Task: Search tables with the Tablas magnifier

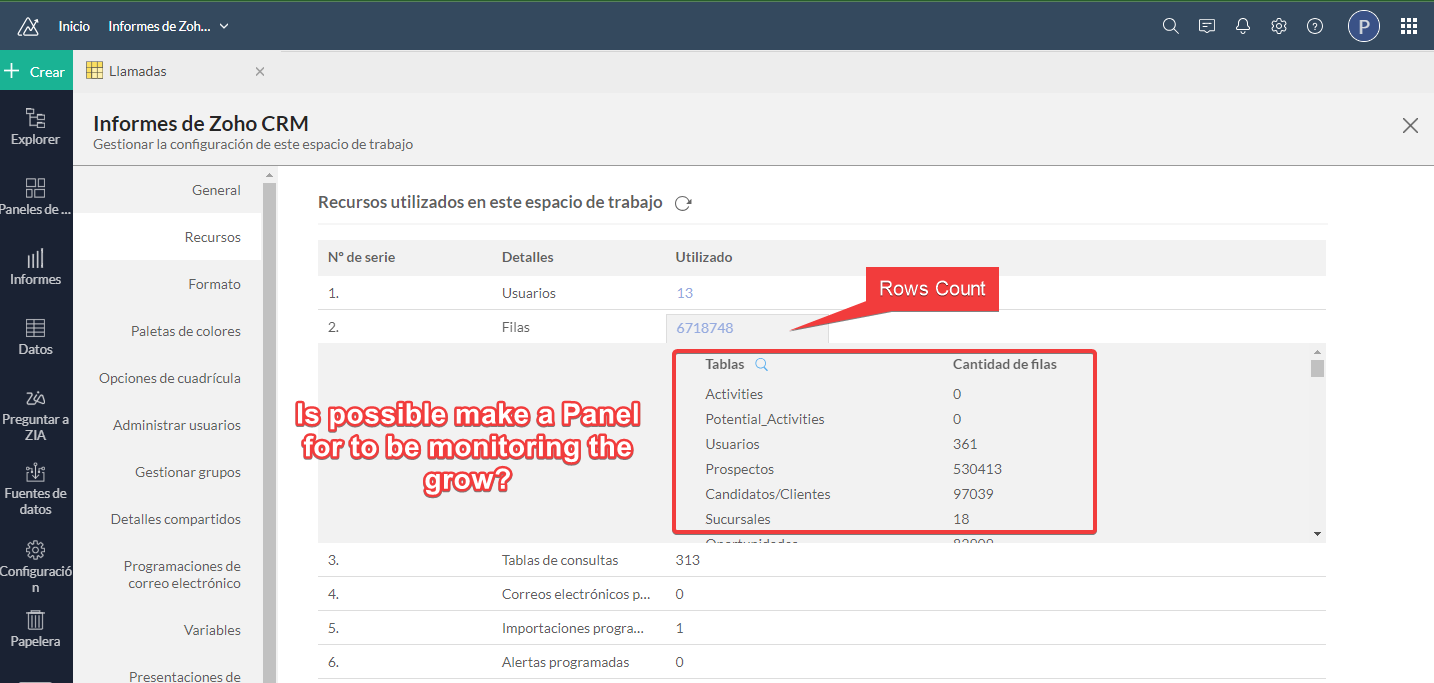Action: tap(761, 365)
